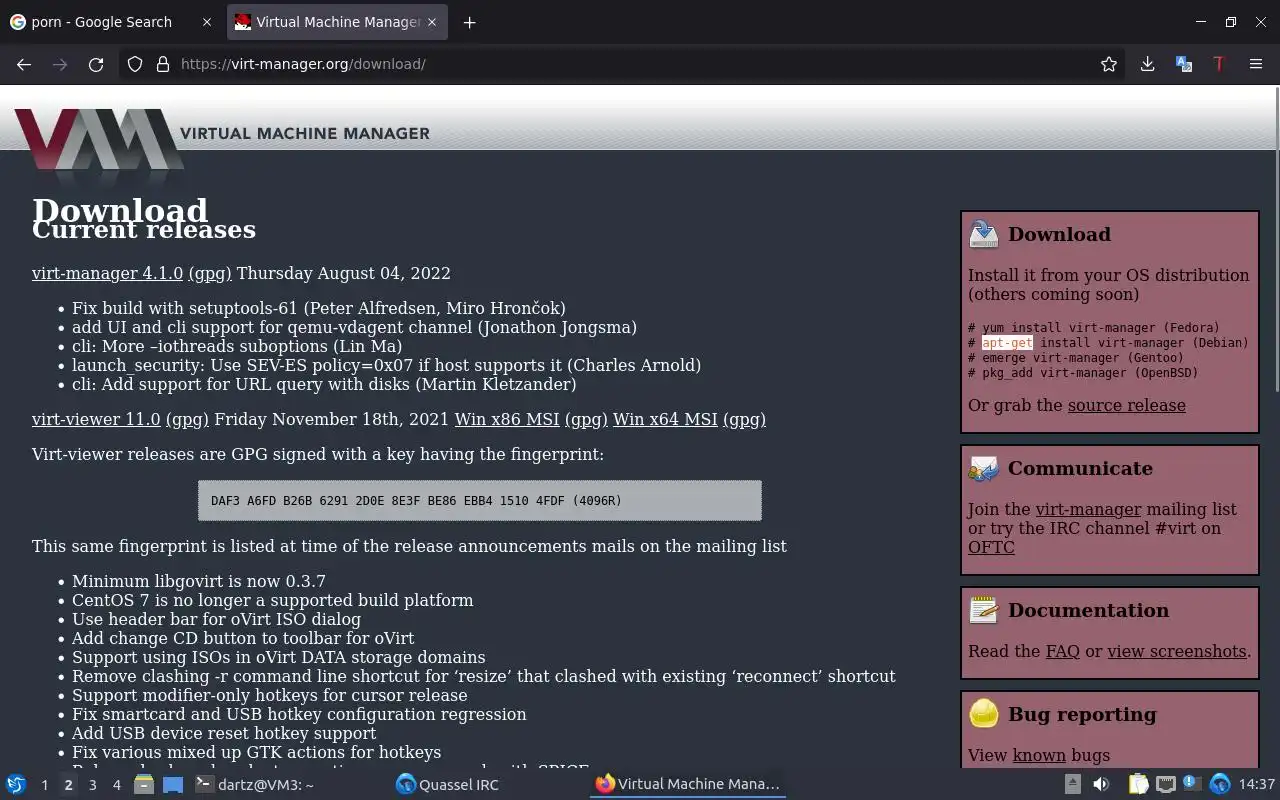Click the 'pkg_add virt-manager (OpenBSD)' line

(x=1083, y=373)
